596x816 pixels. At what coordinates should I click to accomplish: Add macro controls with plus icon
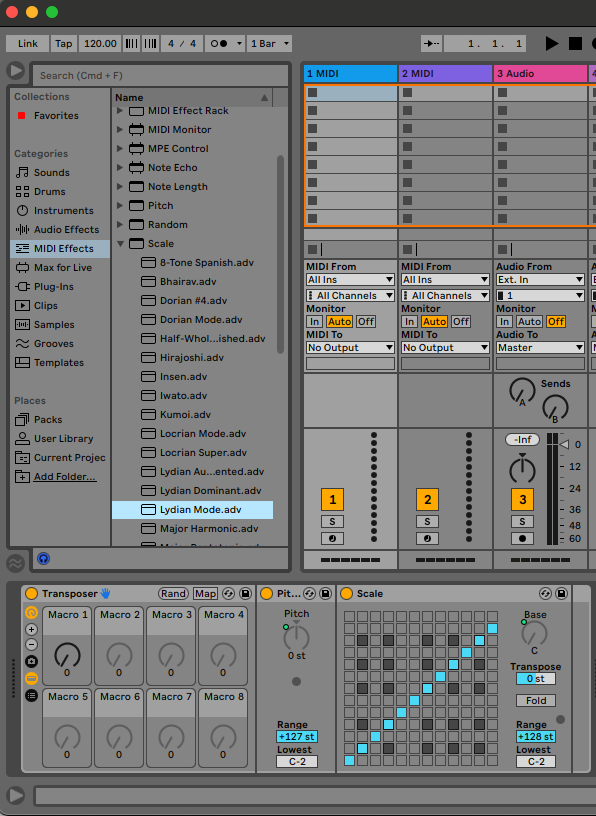click(31, 629)
